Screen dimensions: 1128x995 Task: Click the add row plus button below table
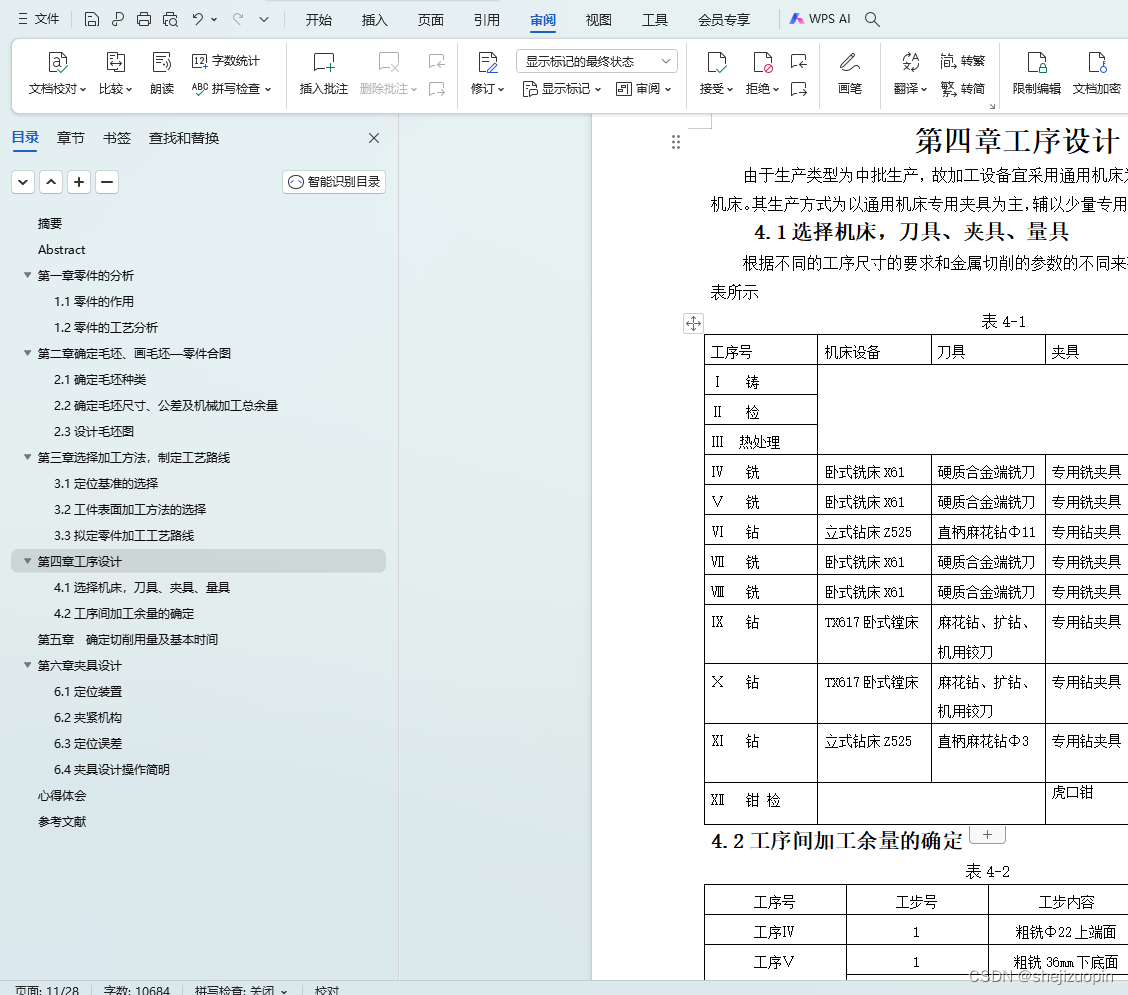(x=988, y=835)
